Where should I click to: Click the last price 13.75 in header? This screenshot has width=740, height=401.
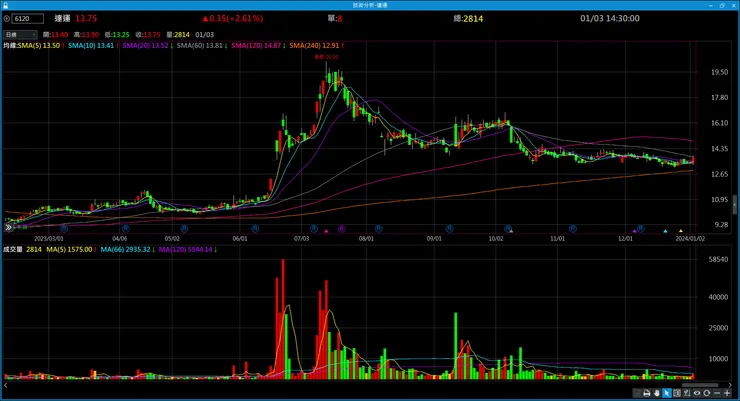click(x=86, y=18)
